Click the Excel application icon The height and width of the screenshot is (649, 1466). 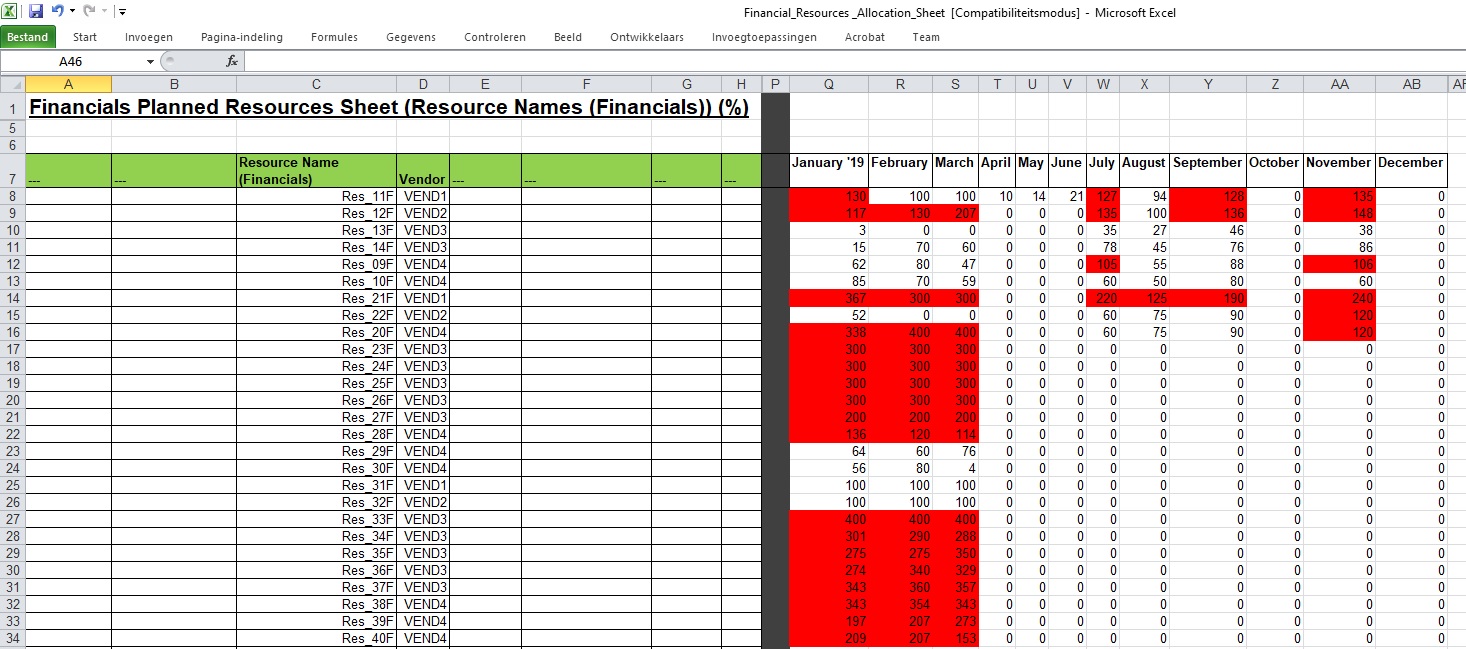(x=11, y=11)
